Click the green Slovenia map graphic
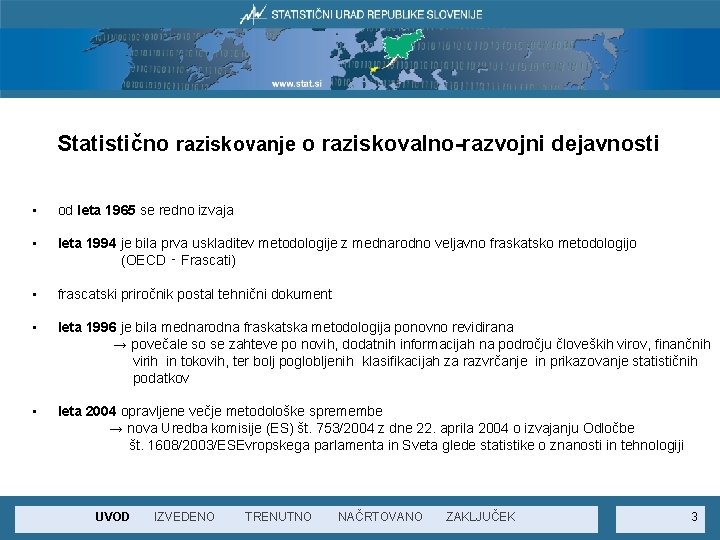This screenshot has width=720, height=540. 403,45
